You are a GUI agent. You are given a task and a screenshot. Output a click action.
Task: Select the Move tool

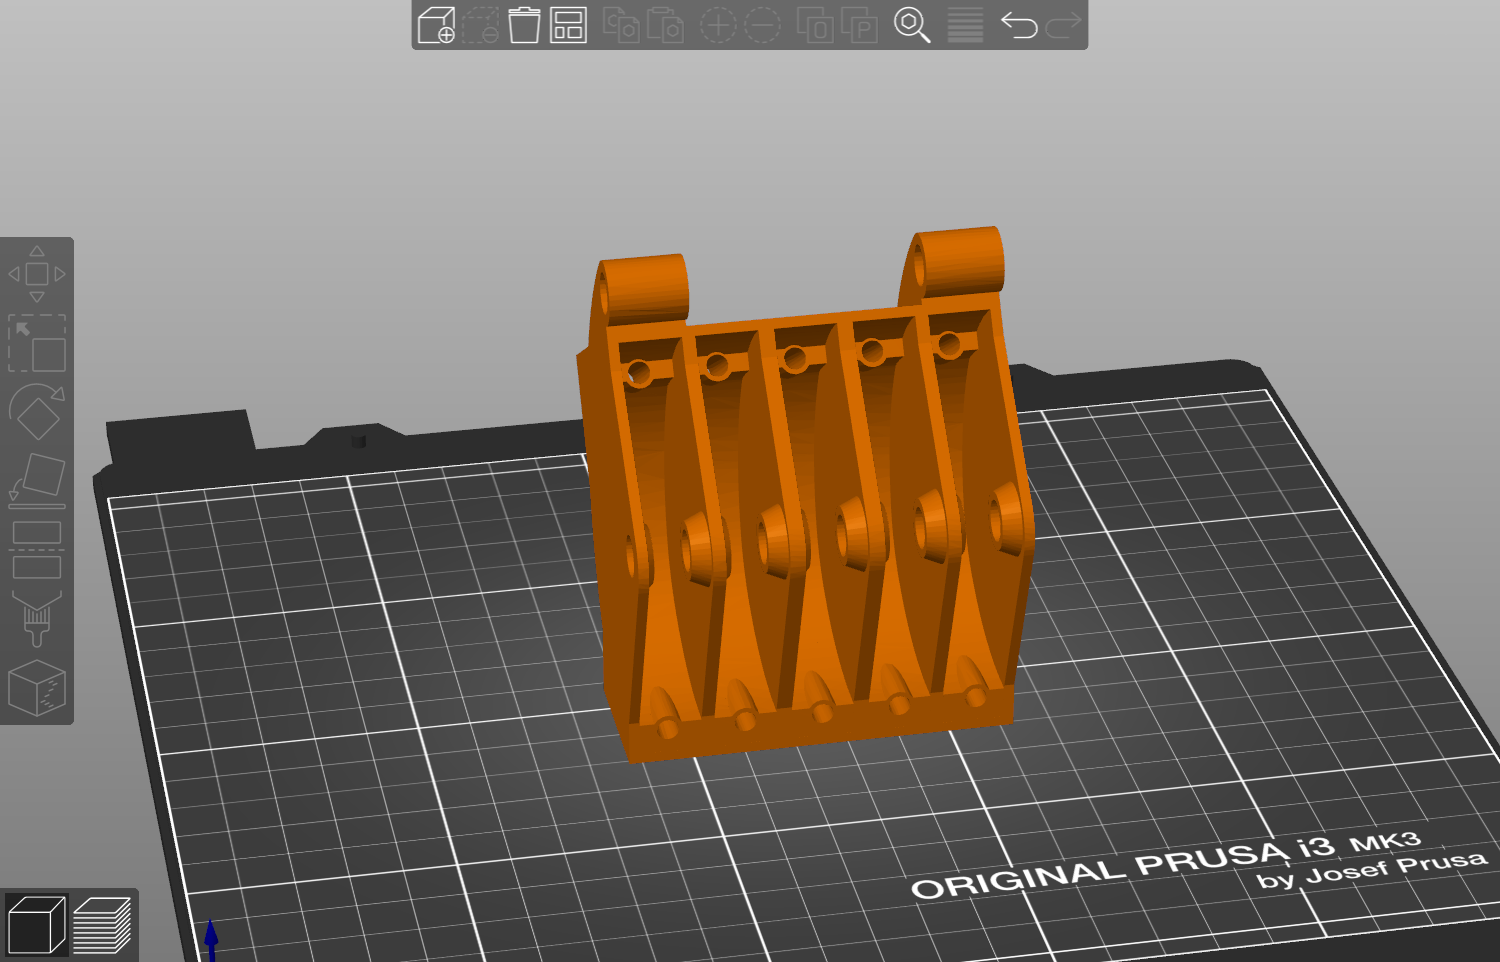click(x=37, y=274)
